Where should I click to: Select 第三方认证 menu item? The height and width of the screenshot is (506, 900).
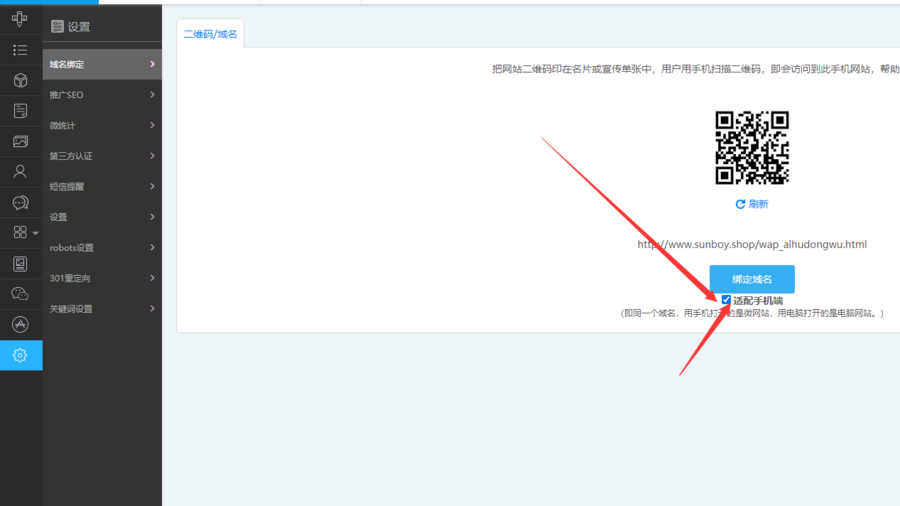click(x=102, y=156)
